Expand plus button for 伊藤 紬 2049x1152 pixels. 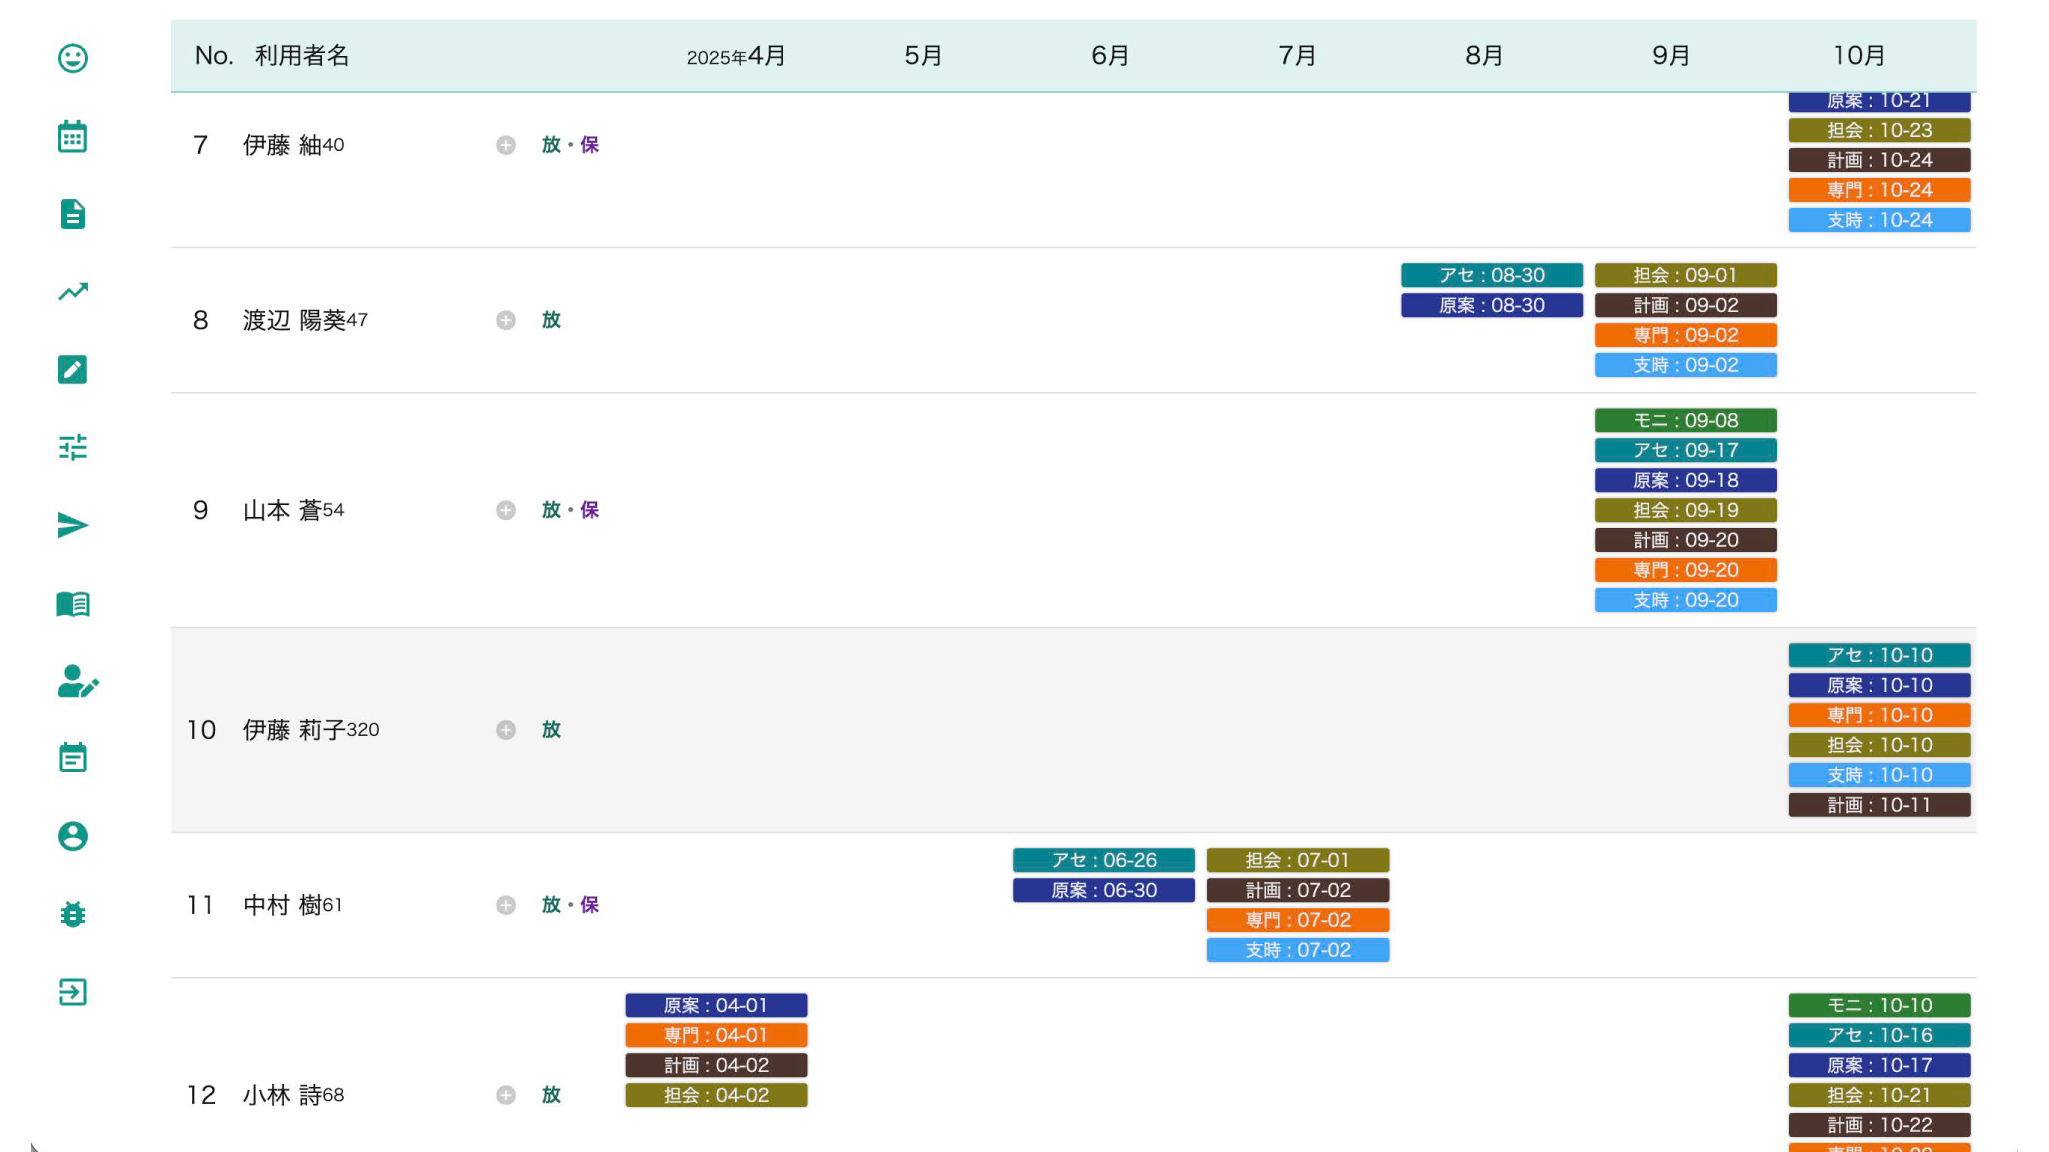[x=506, y=145]
